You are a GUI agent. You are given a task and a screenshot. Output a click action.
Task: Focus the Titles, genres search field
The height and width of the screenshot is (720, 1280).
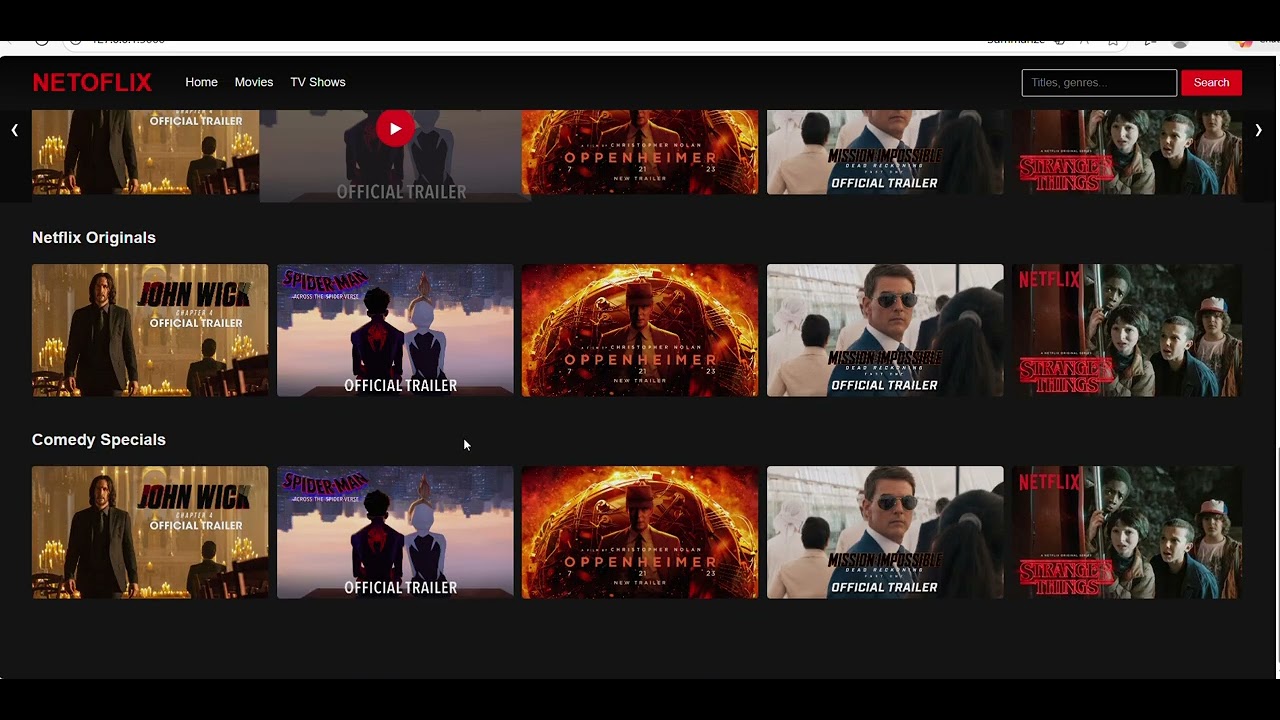pyautogui.click(x=1099, y=83)
